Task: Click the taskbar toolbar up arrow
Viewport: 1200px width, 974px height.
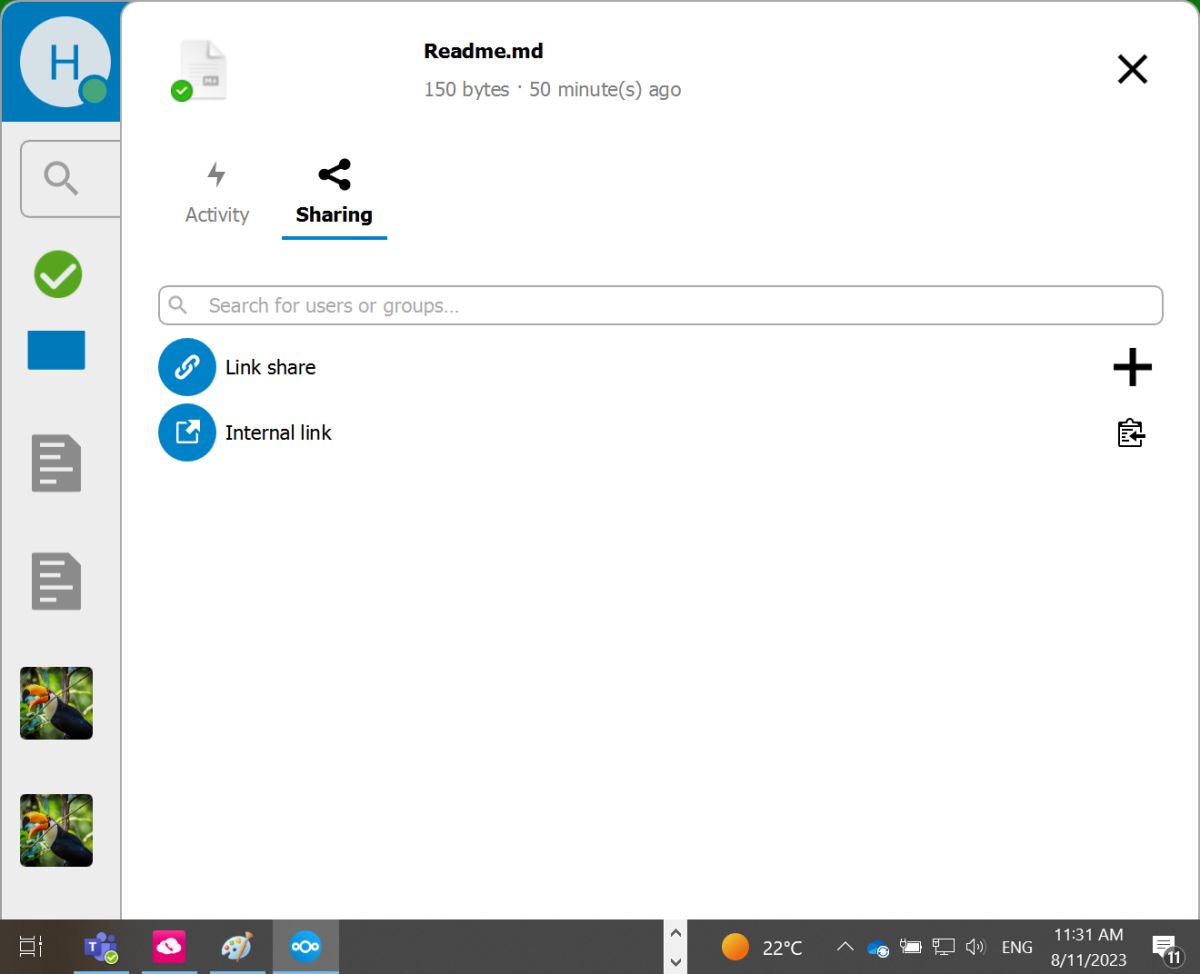Action: 675,933
